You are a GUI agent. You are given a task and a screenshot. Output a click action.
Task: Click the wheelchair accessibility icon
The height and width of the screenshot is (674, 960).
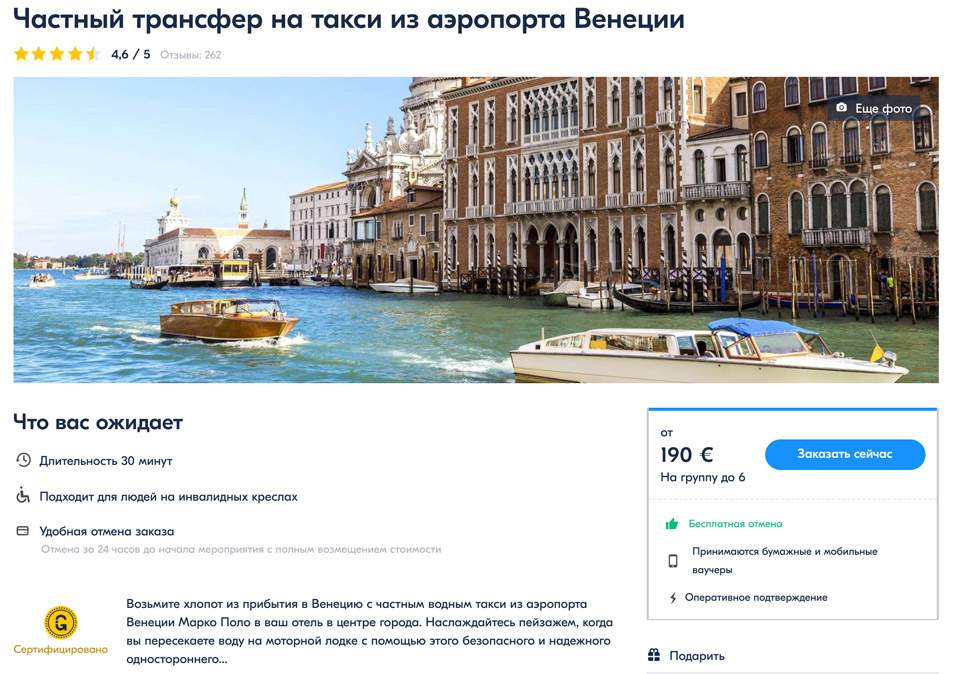pyautogui.click(x=23, y=496)
